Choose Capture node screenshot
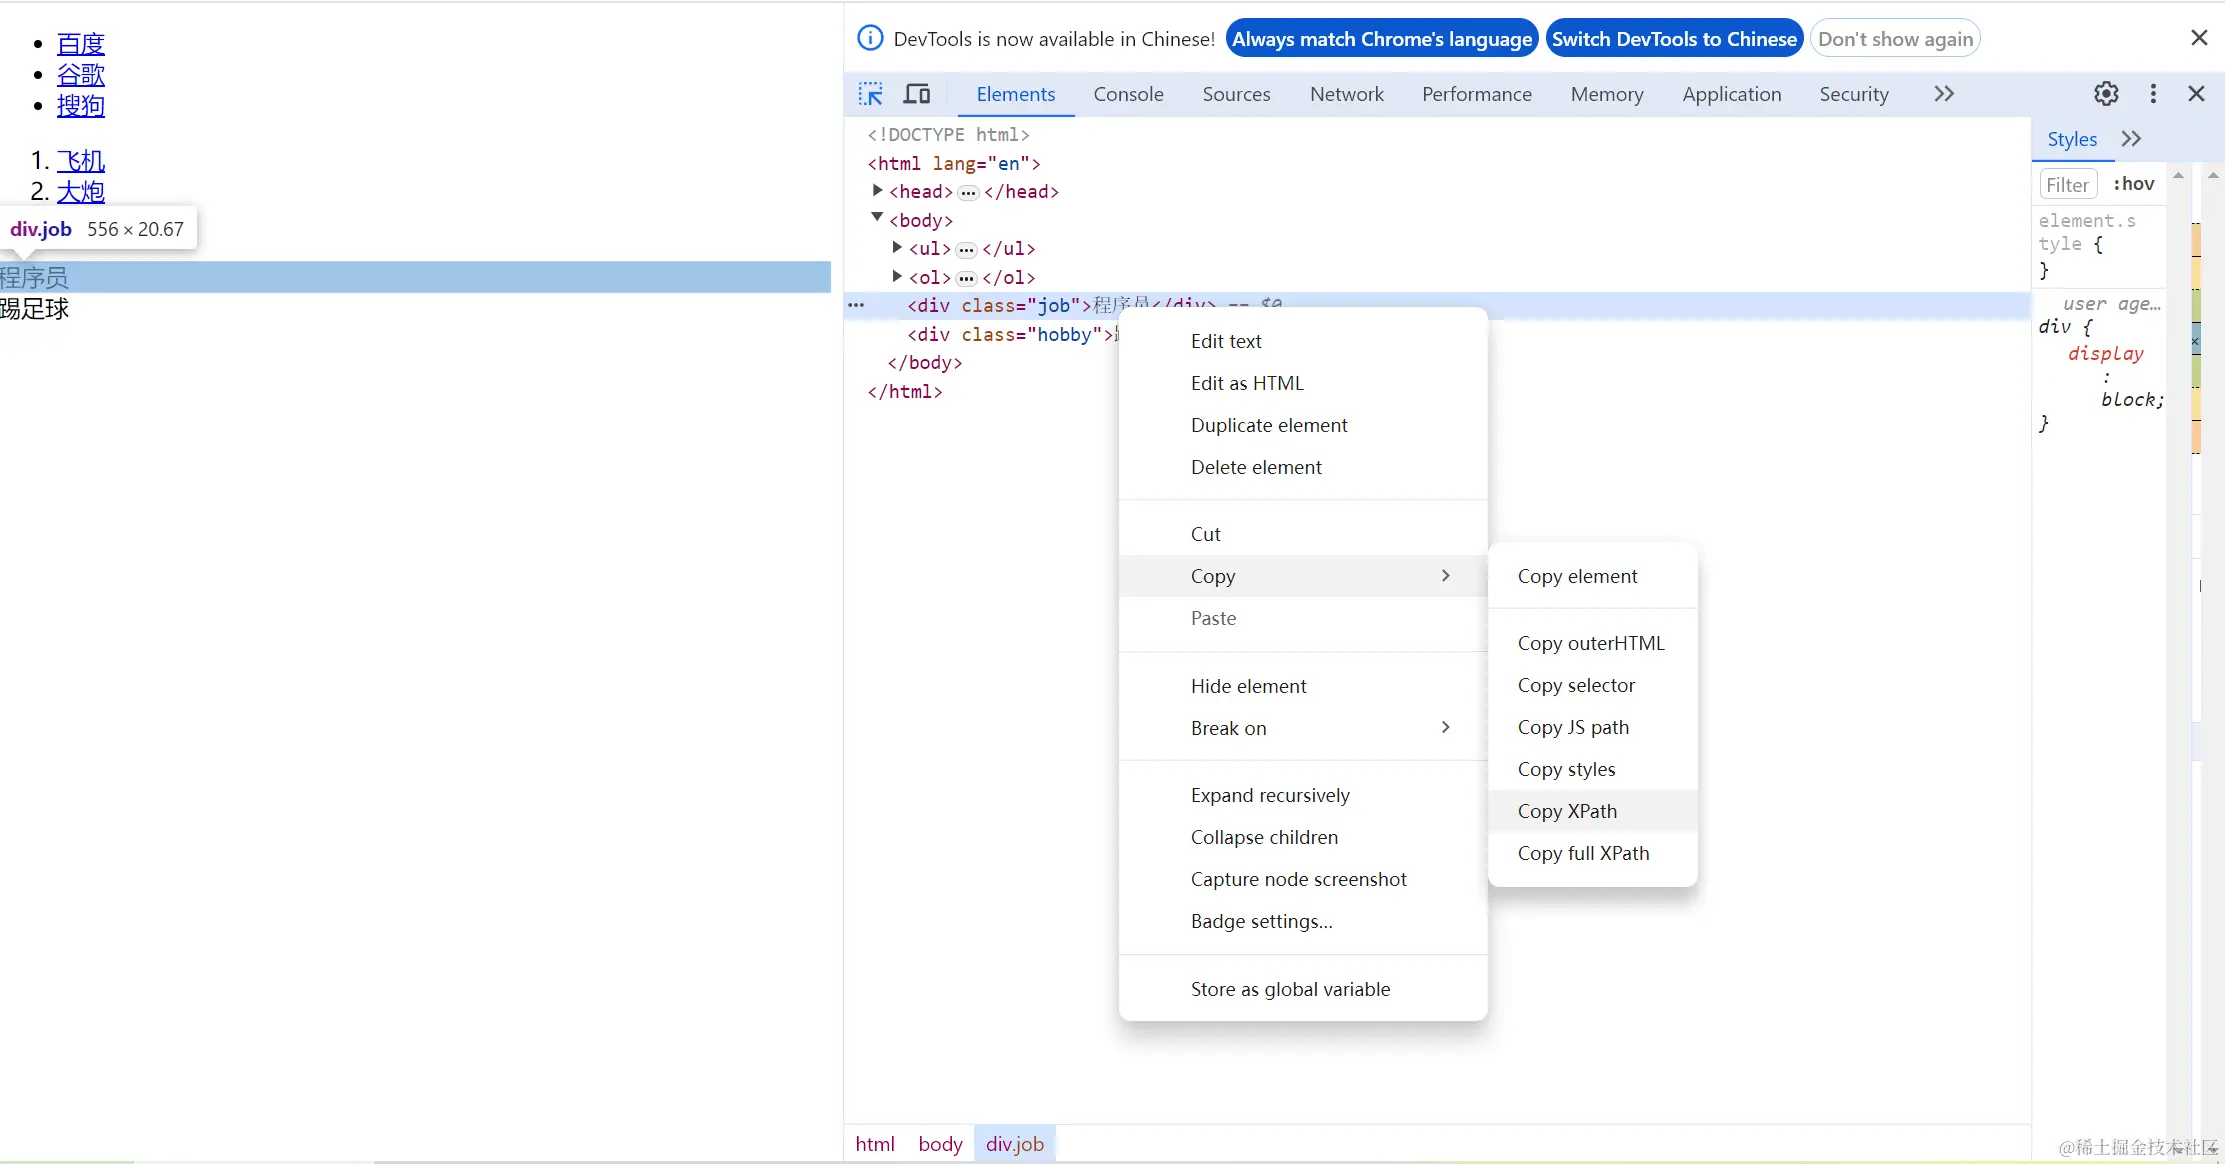 [x=1303, y=879]
